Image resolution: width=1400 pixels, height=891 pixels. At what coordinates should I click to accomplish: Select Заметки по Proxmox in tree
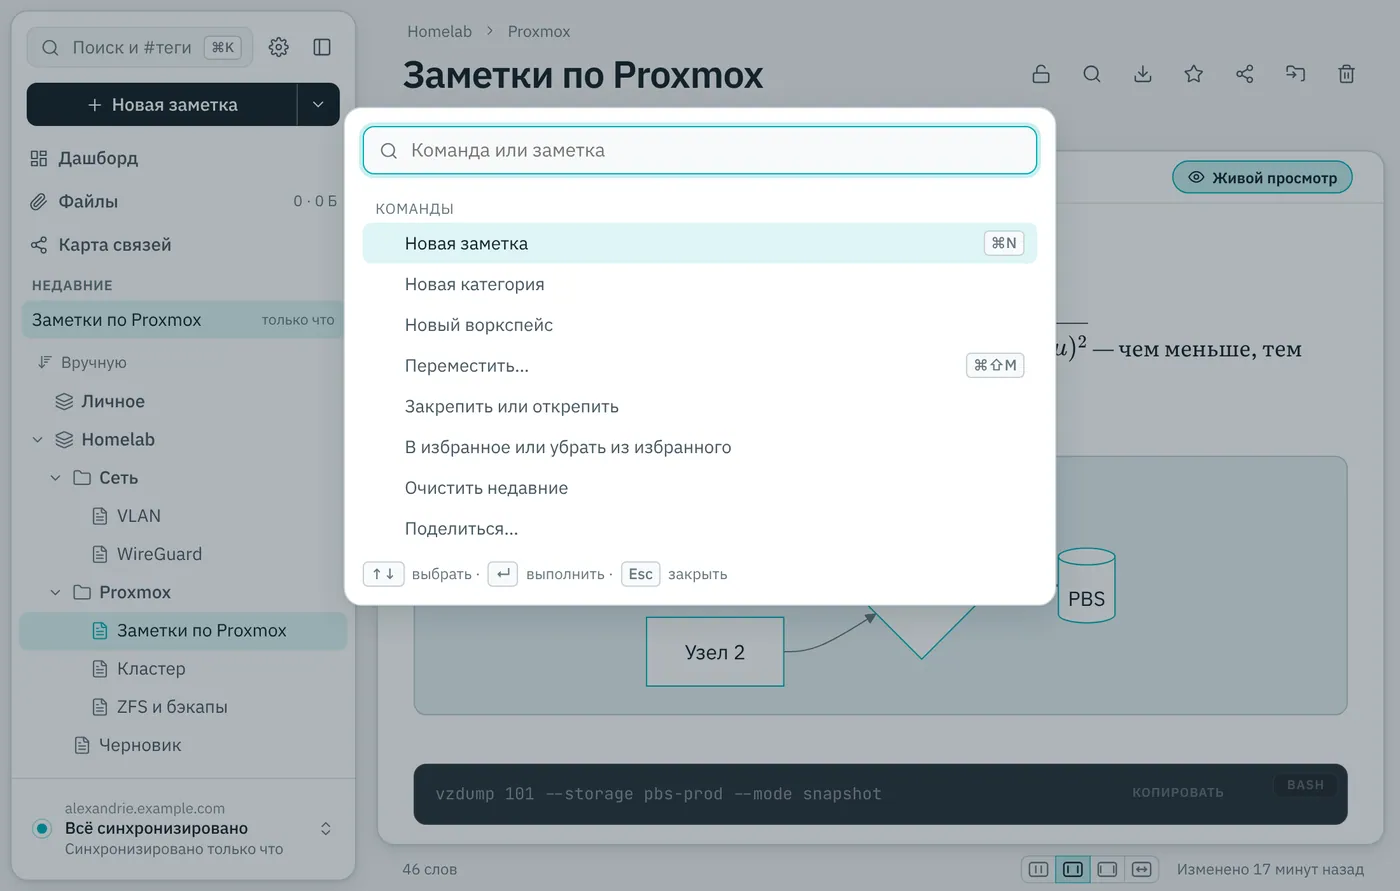click(183, 631)
